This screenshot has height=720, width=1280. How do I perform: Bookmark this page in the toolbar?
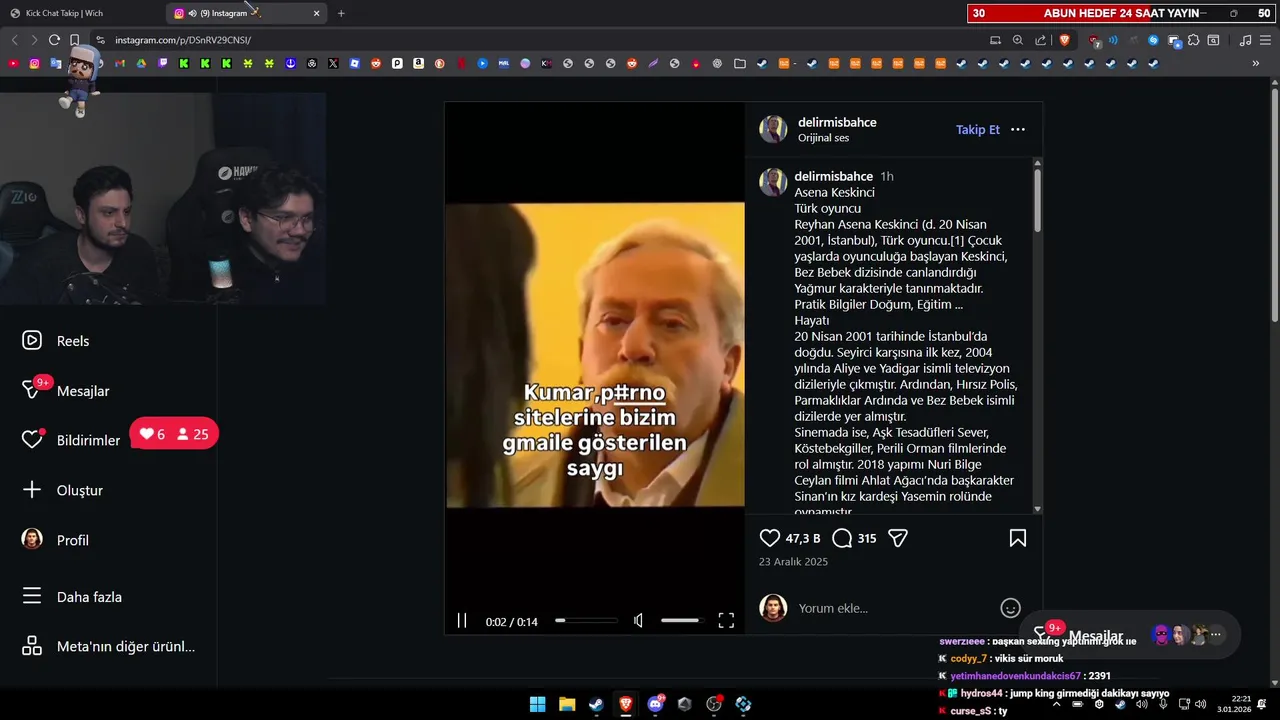coord(75,40)
